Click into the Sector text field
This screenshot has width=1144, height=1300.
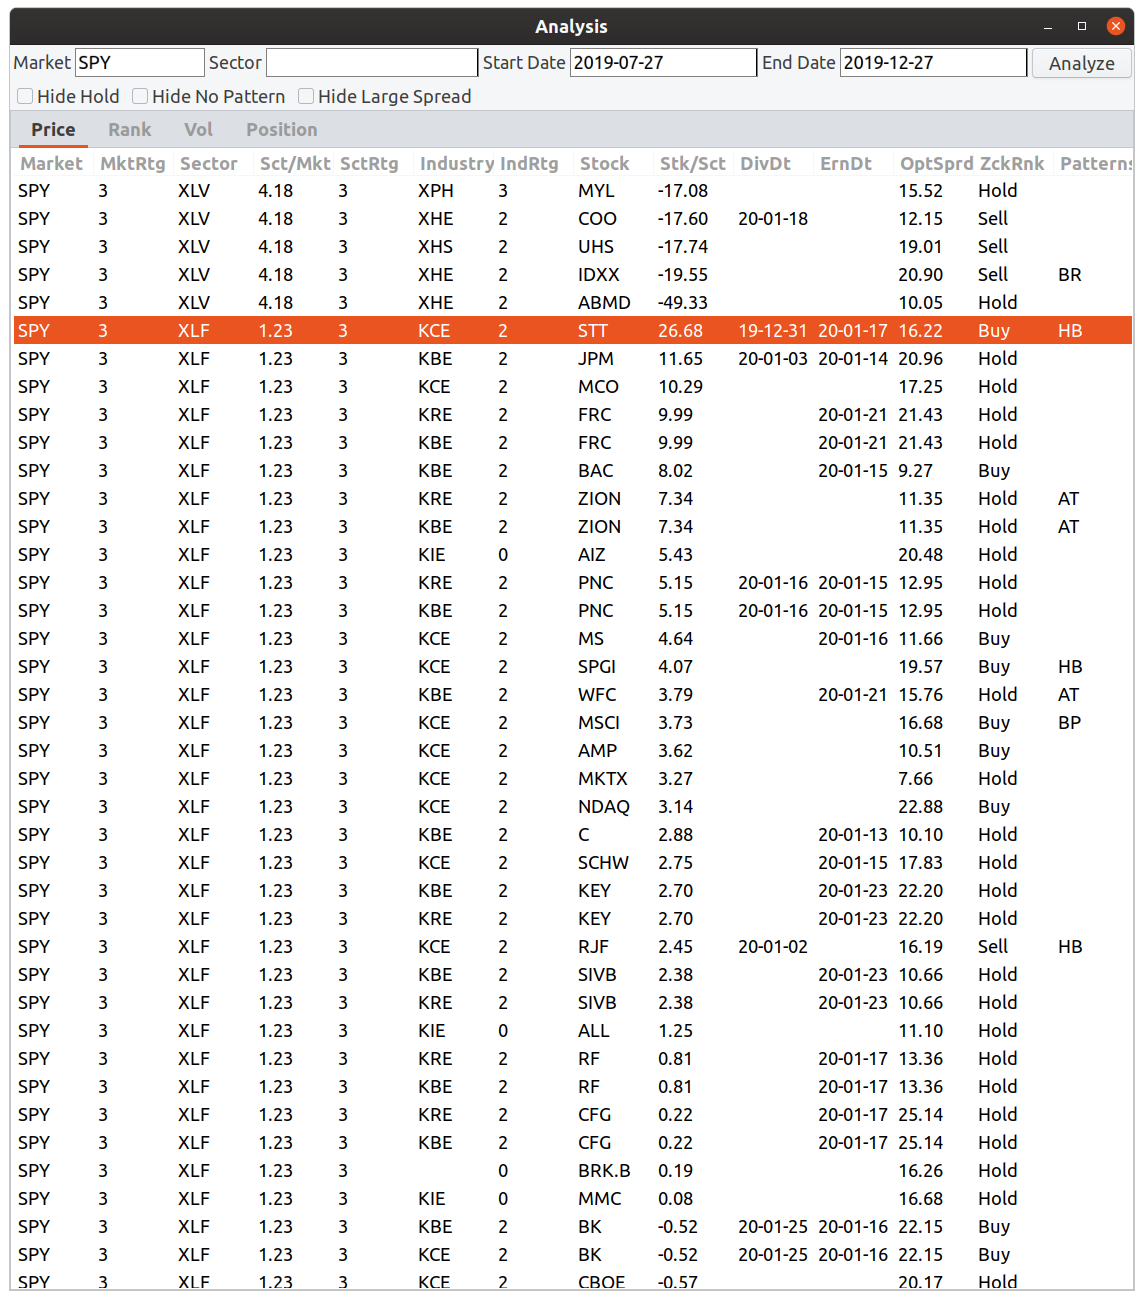[372, 62]
